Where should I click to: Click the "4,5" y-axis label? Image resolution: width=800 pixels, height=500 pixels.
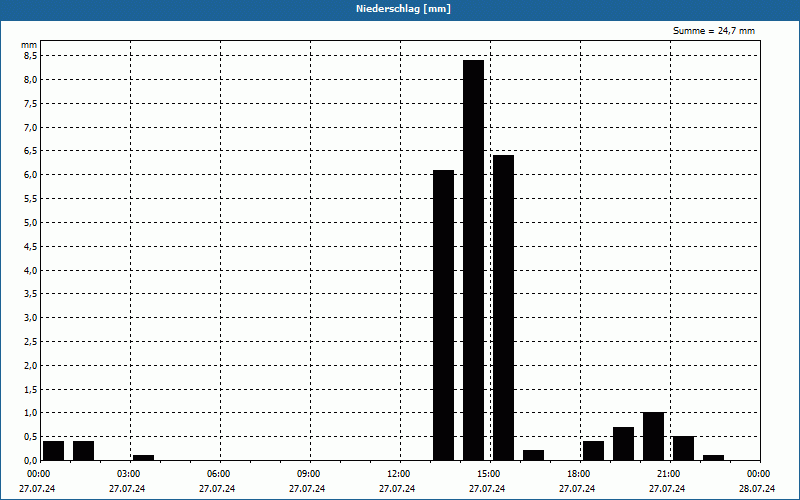(x=31, y=246)
